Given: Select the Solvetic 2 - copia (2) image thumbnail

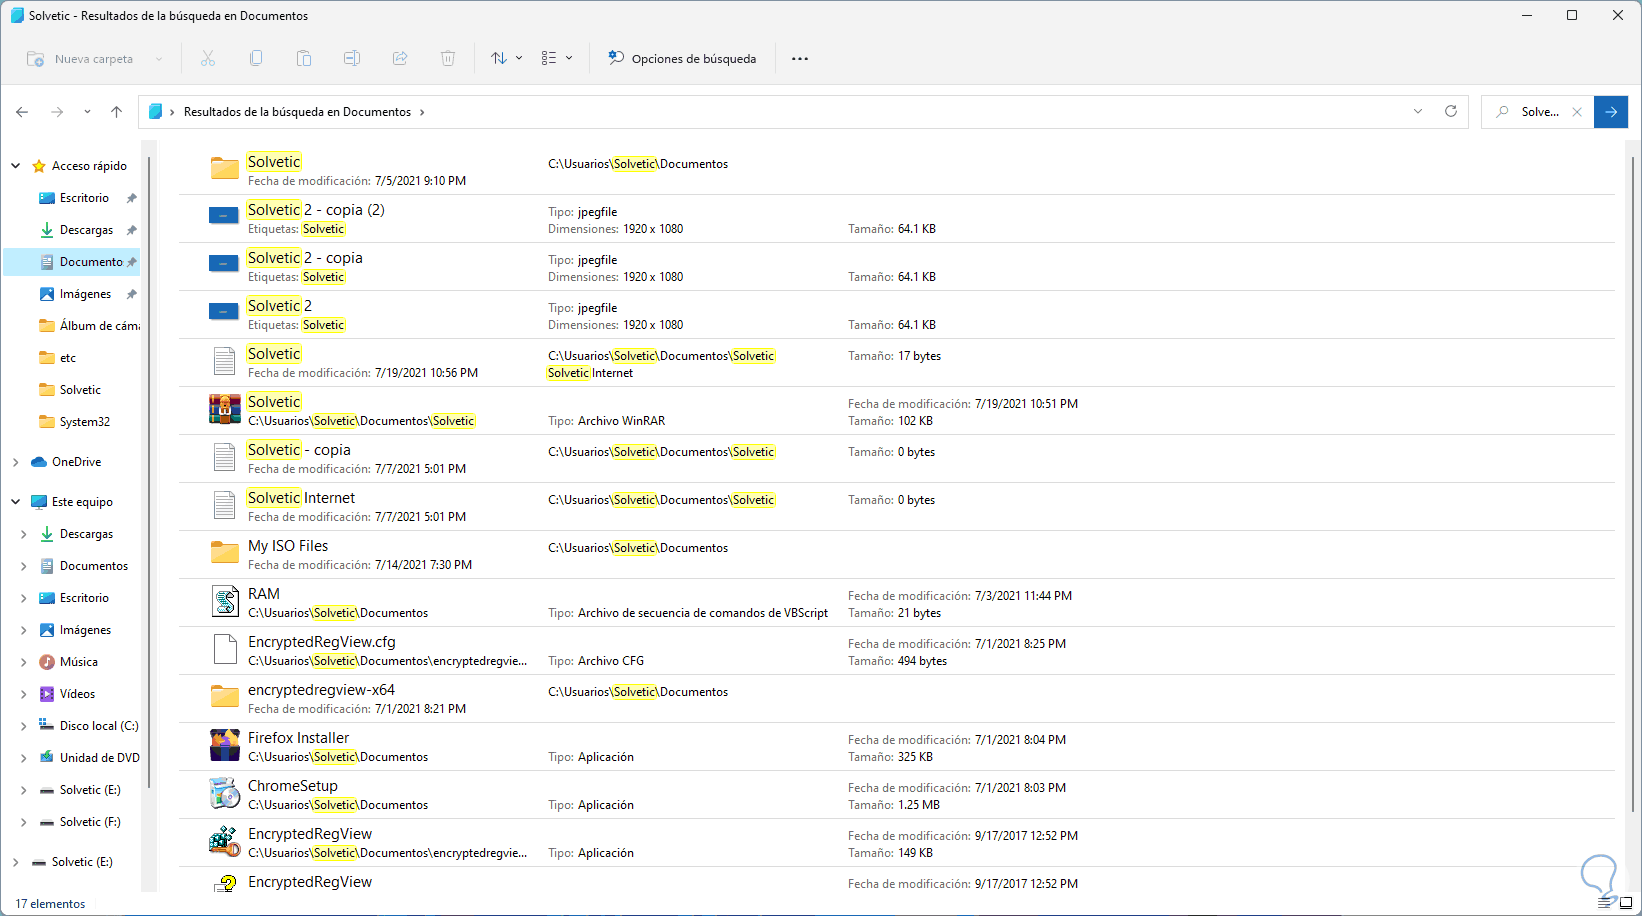Looking at the screenshot, I should 224,215.
